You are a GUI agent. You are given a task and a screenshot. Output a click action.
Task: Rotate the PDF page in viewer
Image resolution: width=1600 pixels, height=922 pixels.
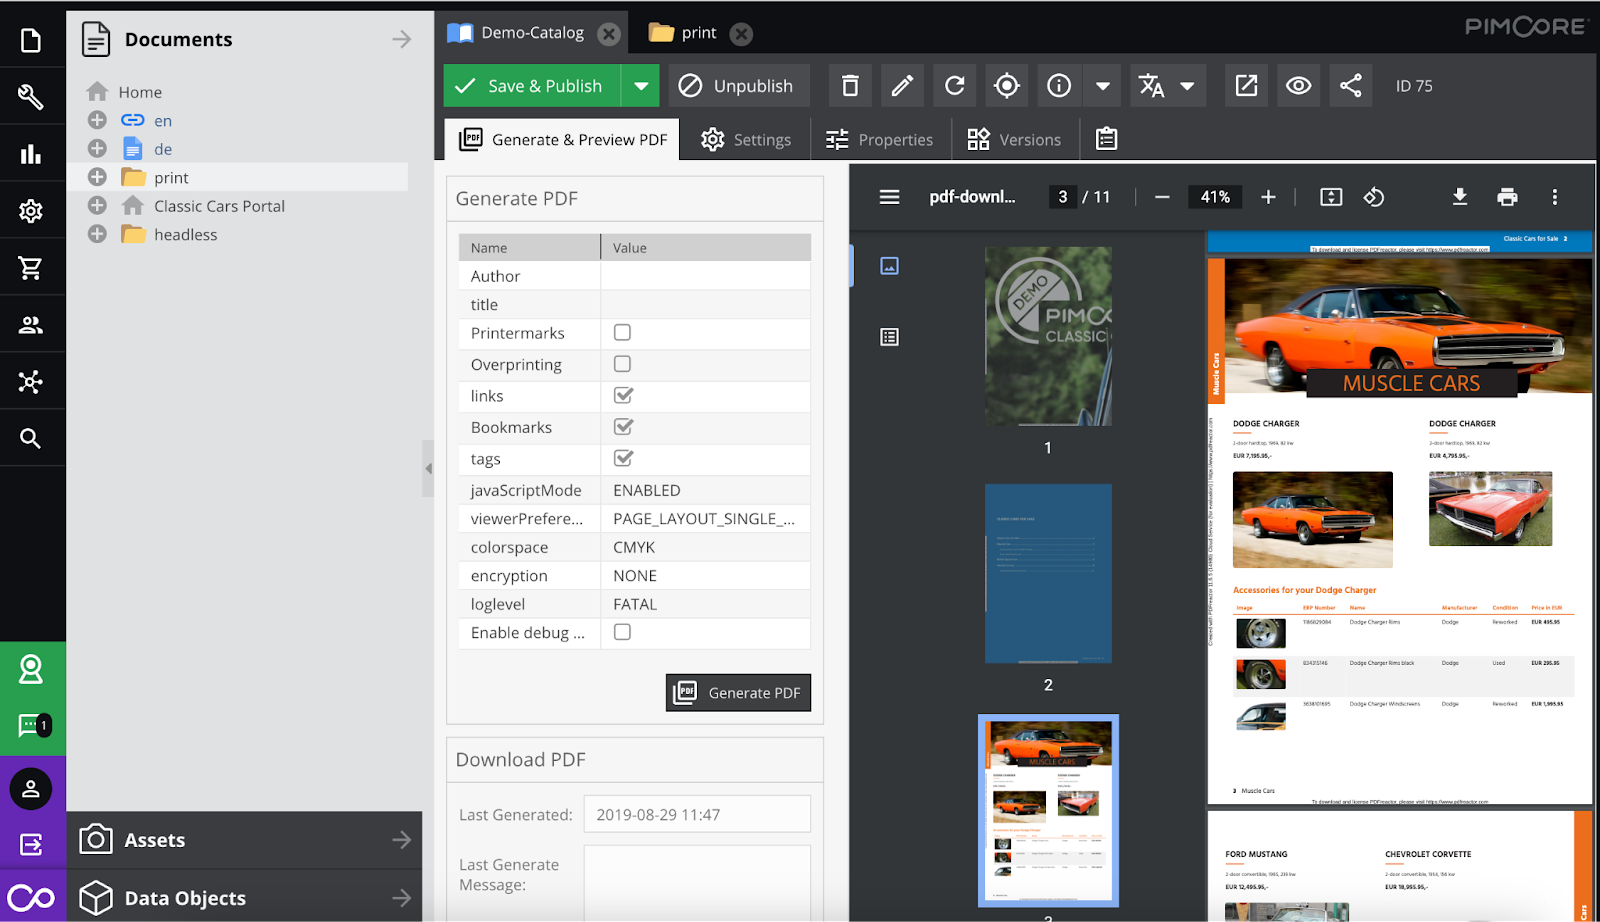[x=1374, y=197]
